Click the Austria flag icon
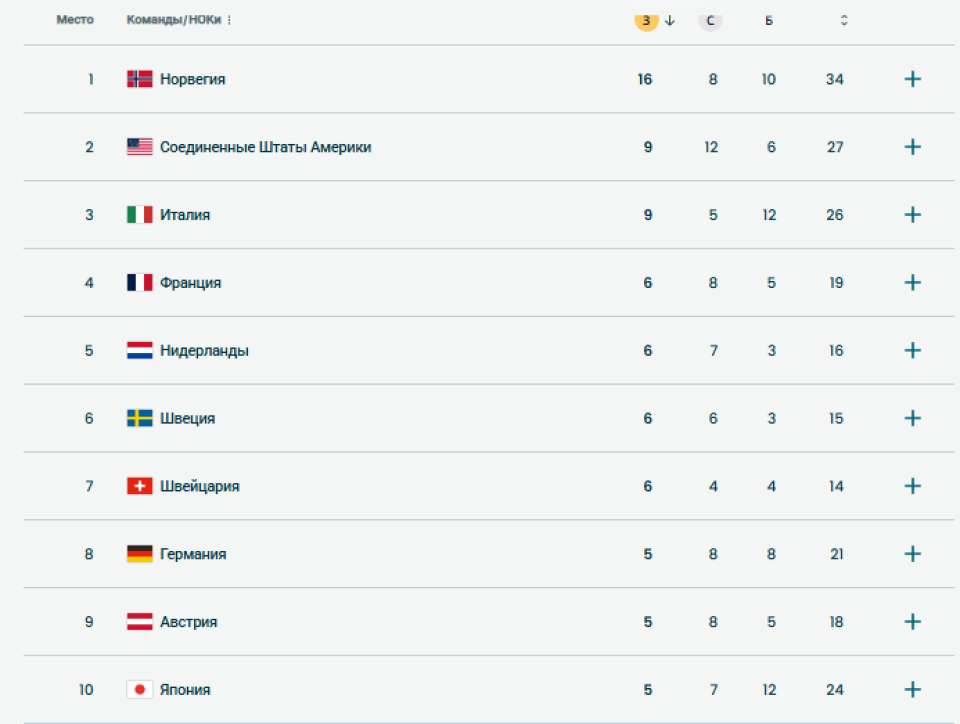 [140, 621]
